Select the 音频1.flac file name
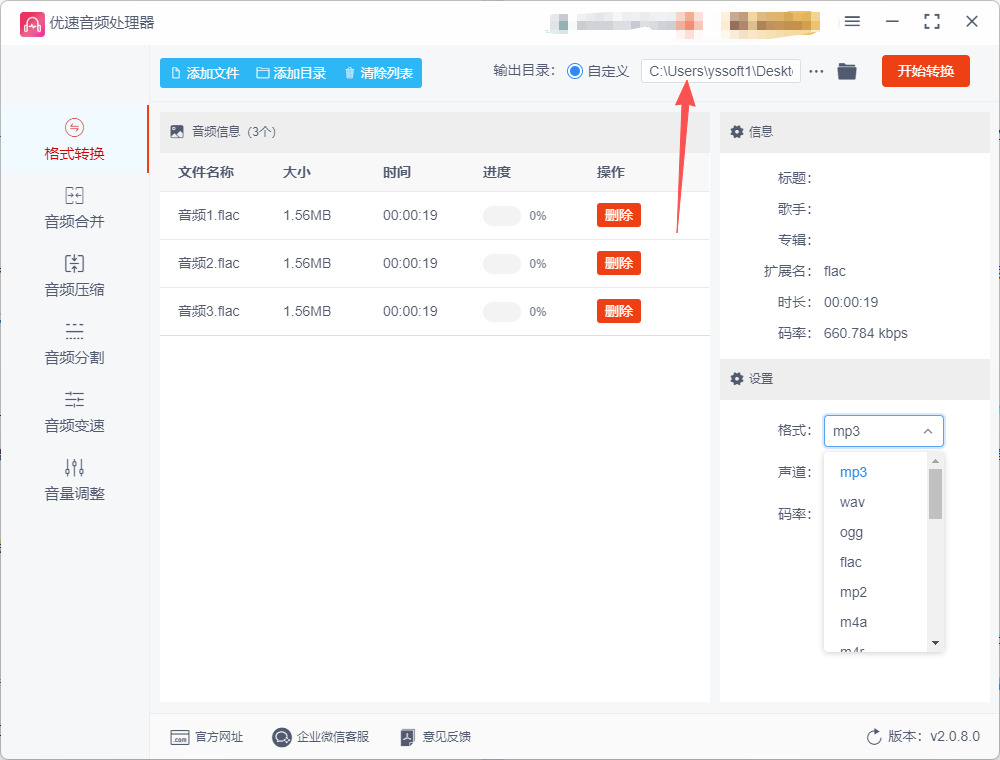Image resolution: width=1000 pixels, height=760 pixels. (x=209, y=216)
